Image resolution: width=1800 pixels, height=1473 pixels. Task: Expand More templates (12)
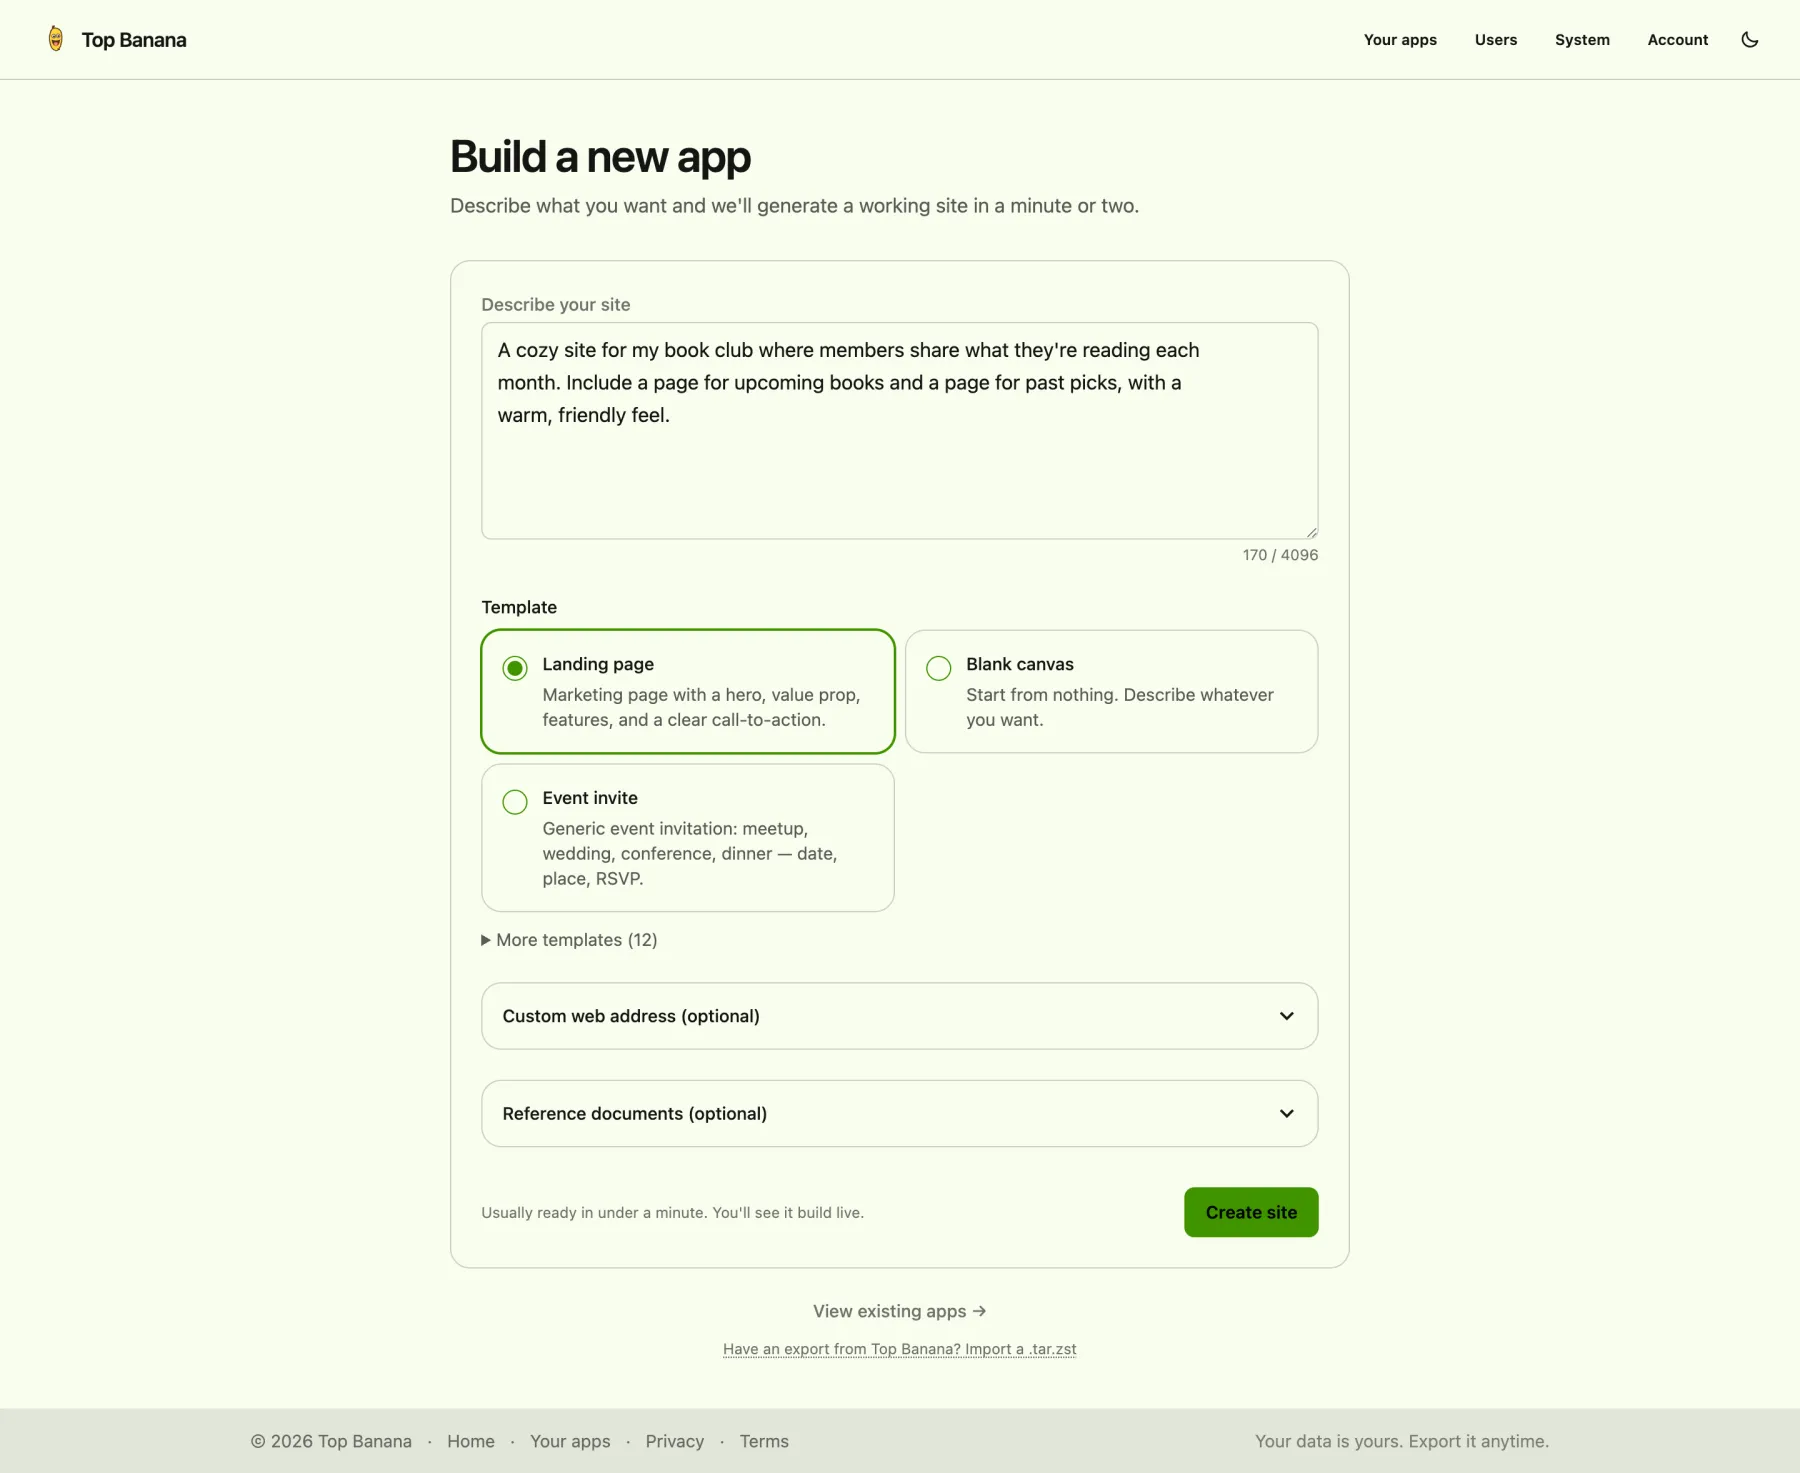pyautogui.click(x=569, y=940)
